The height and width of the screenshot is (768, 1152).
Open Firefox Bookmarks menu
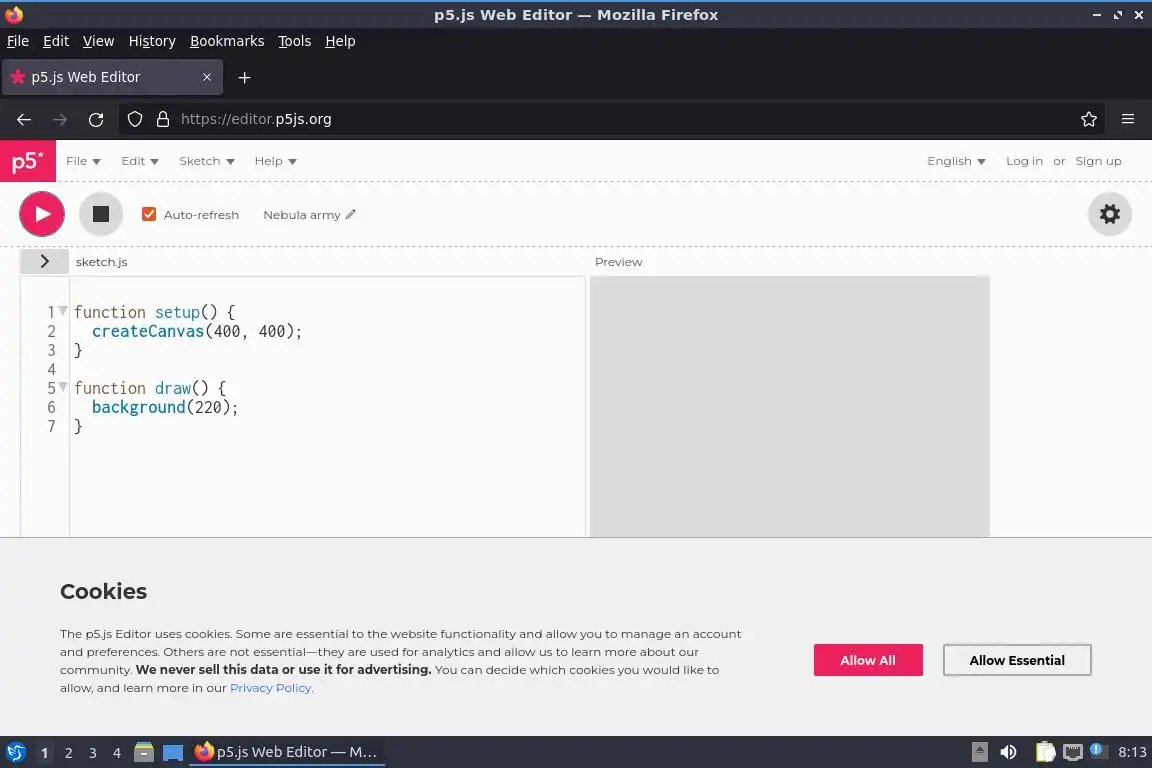[227, 41]
